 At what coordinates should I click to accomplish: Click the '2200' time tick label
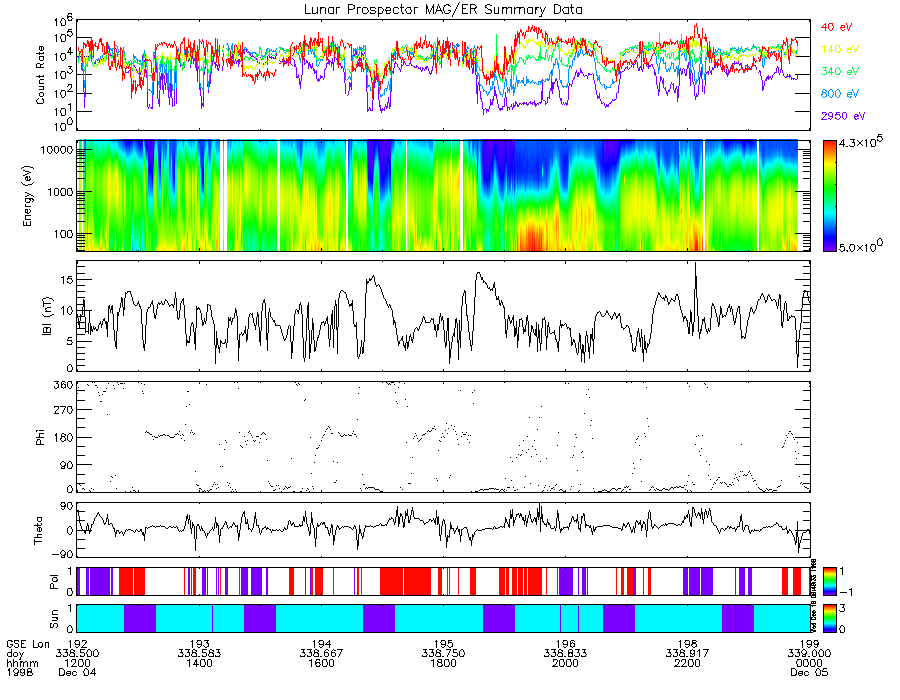coord(688,663)
